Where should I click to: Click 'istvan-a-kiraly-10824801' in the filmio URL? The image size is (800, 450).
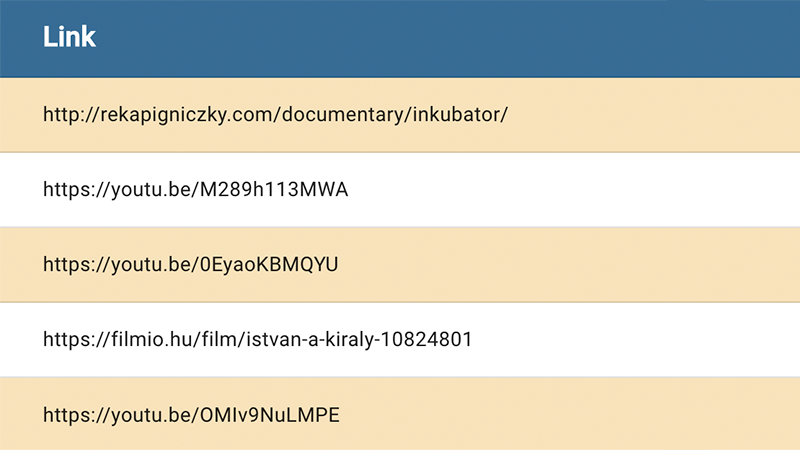coord(359,339)
